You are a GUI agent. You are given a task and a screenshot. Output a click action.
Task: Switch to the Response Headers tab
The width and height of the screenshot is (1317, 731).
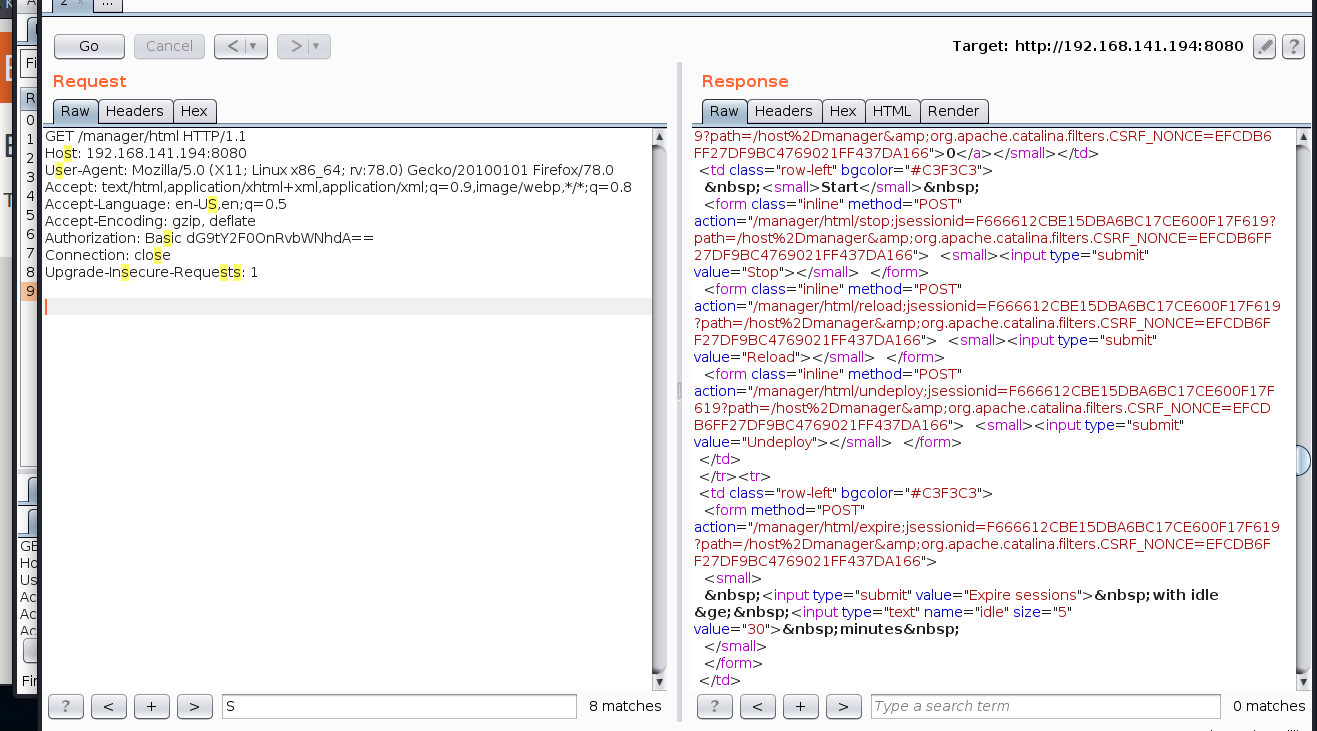784,111
